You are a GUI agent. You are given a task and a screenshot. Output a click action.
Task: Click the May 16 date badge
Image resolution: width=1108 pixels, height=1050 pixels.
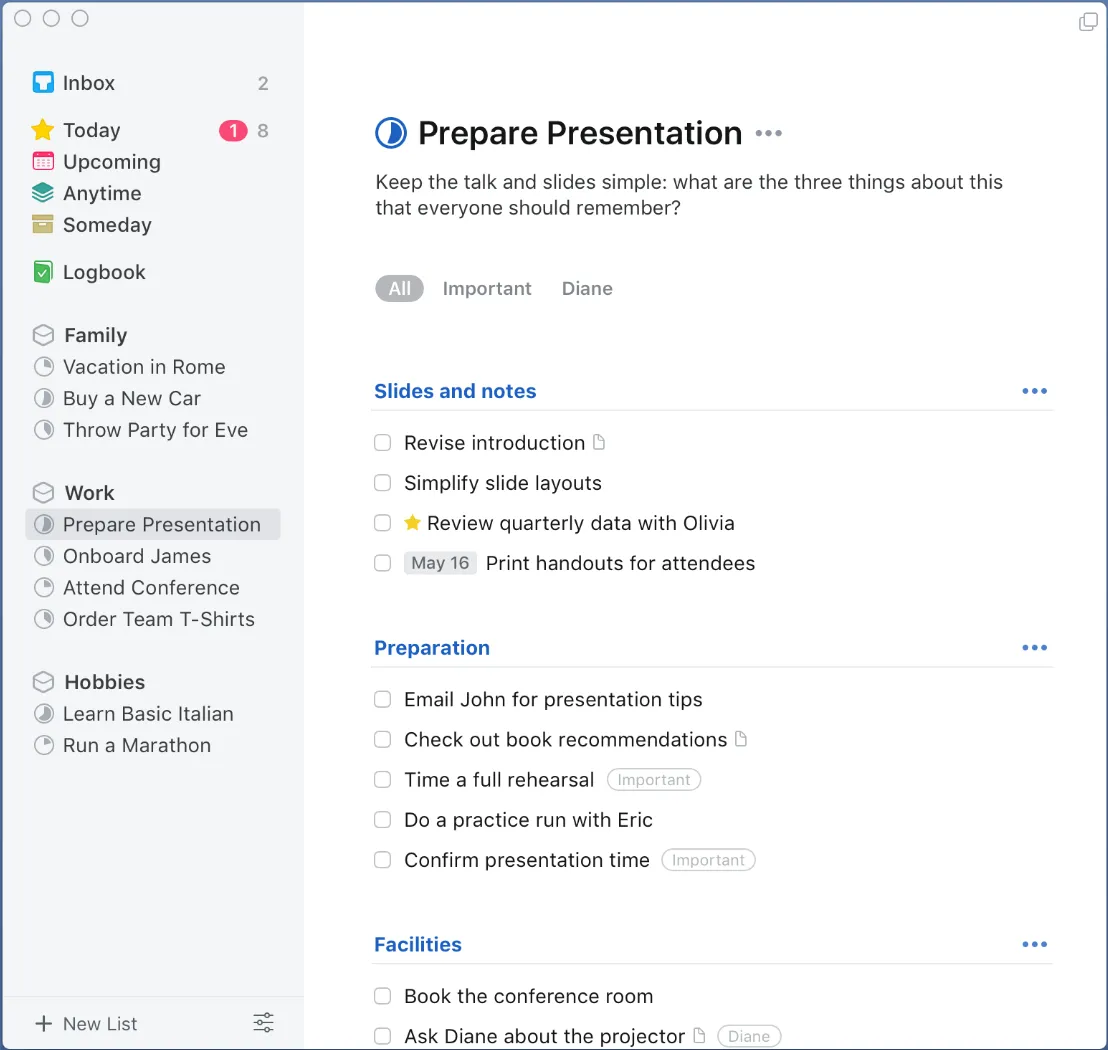point(440,563)
